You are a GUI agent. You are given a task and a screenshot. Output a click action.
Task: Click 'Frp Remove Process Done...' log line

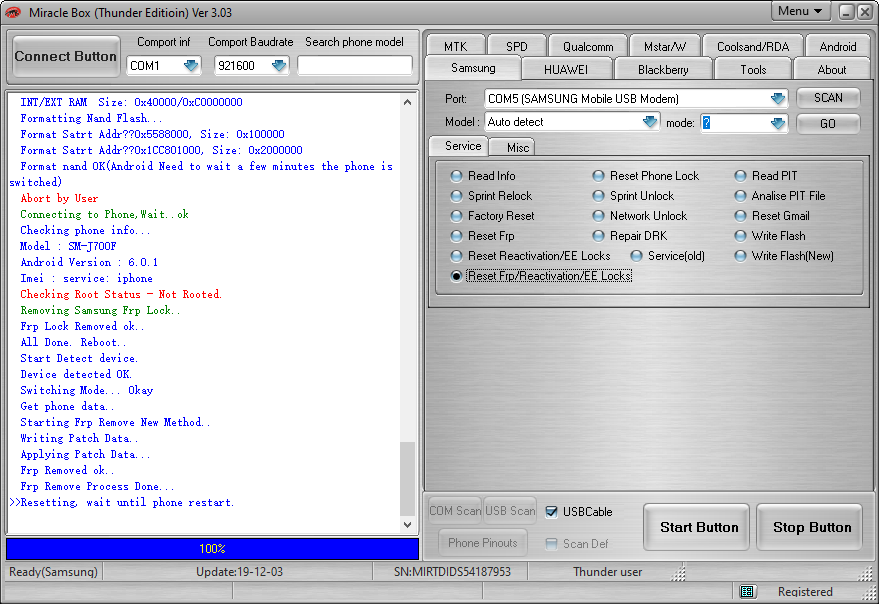[x=97, y=487]
